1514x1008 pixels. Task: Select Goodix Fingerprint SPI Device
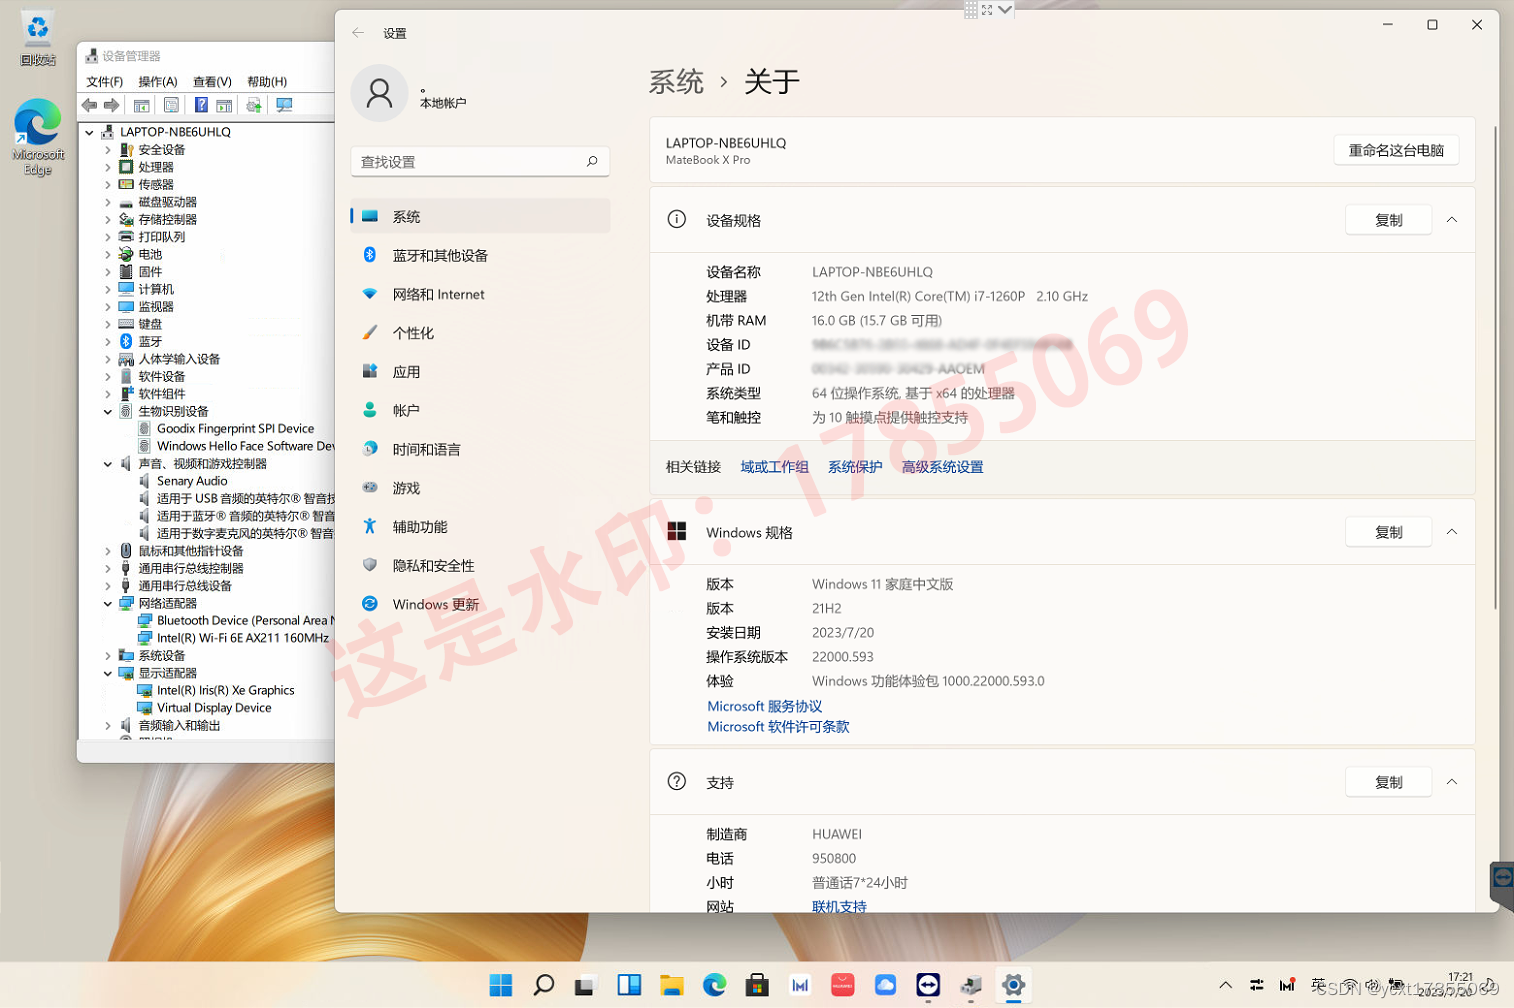pos(235,428)
